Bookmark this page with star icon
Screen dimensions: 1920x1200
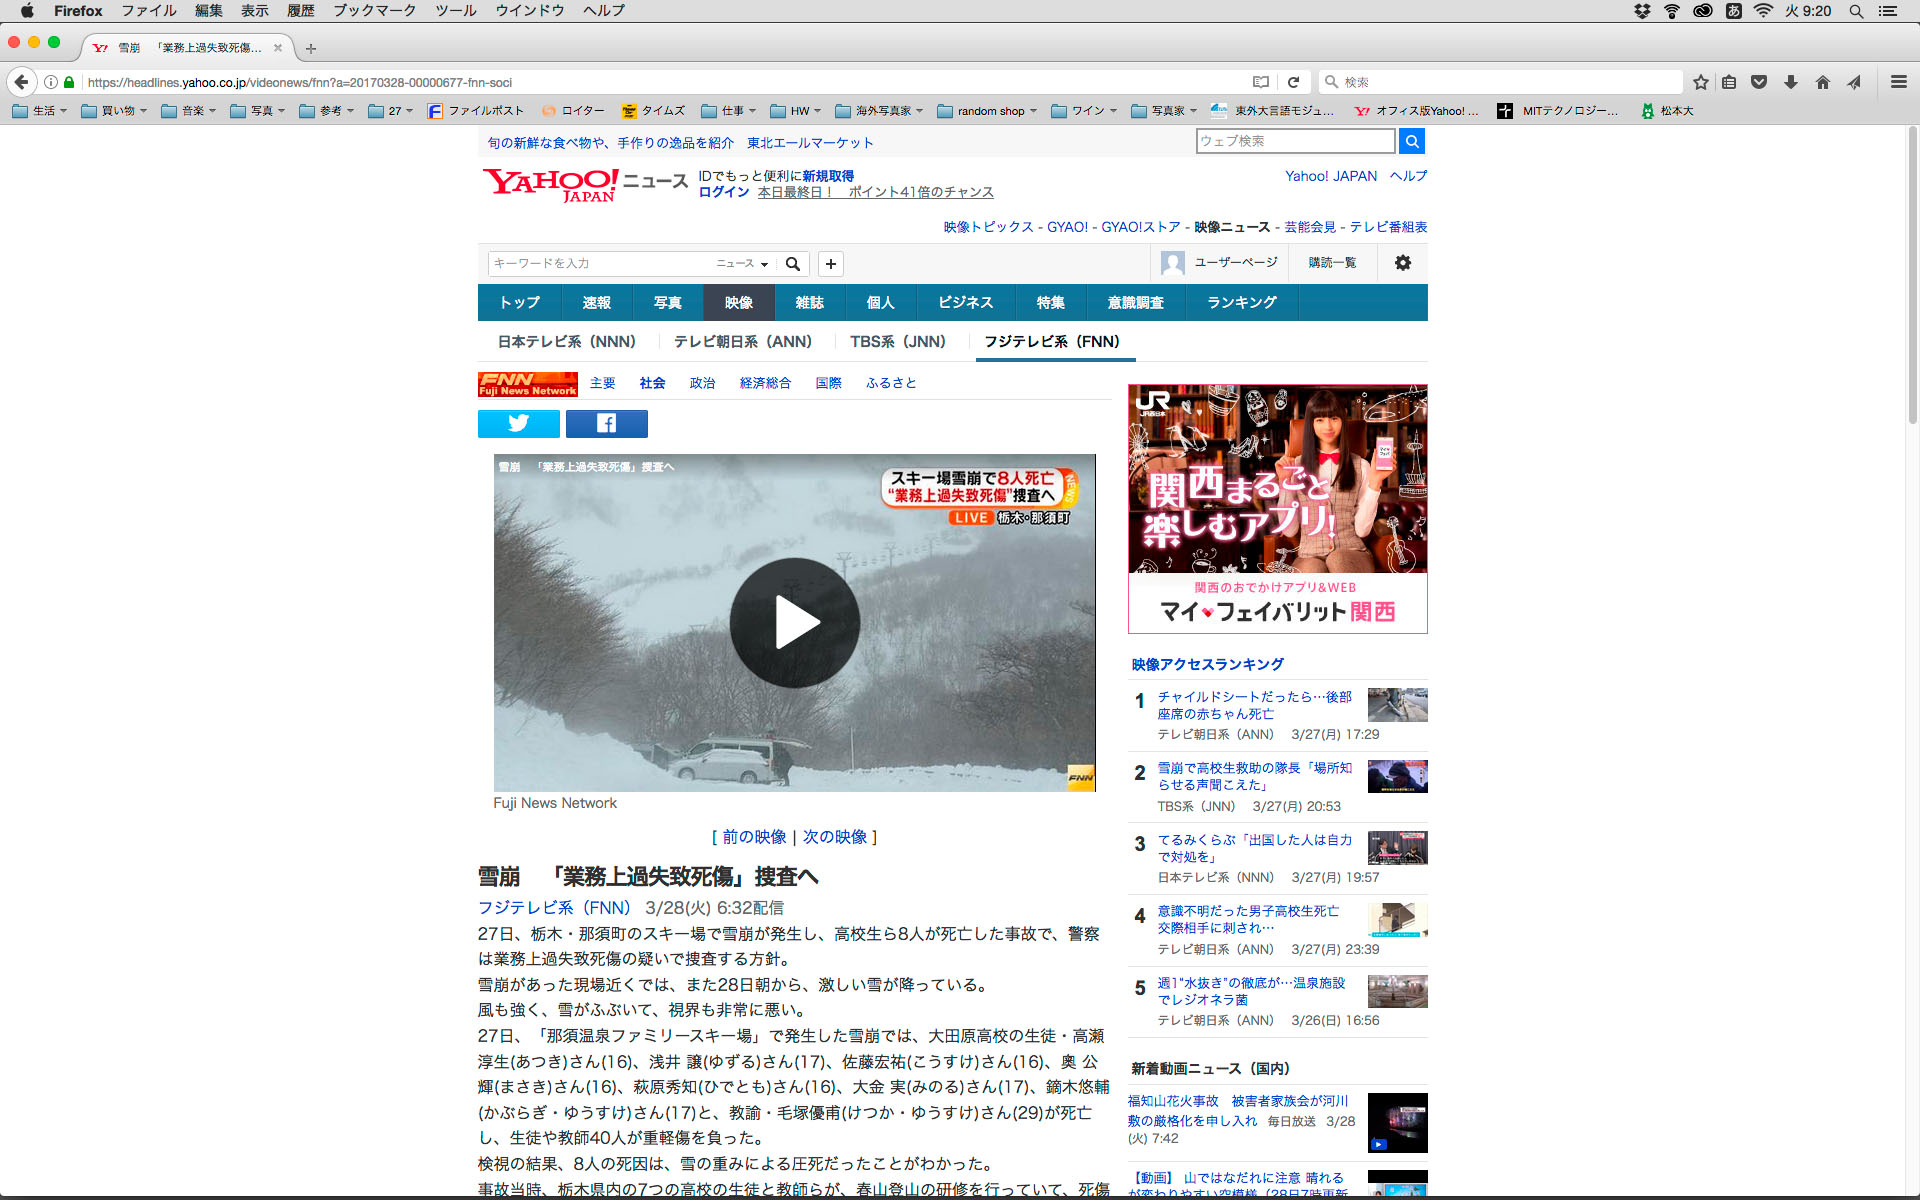1700,82
